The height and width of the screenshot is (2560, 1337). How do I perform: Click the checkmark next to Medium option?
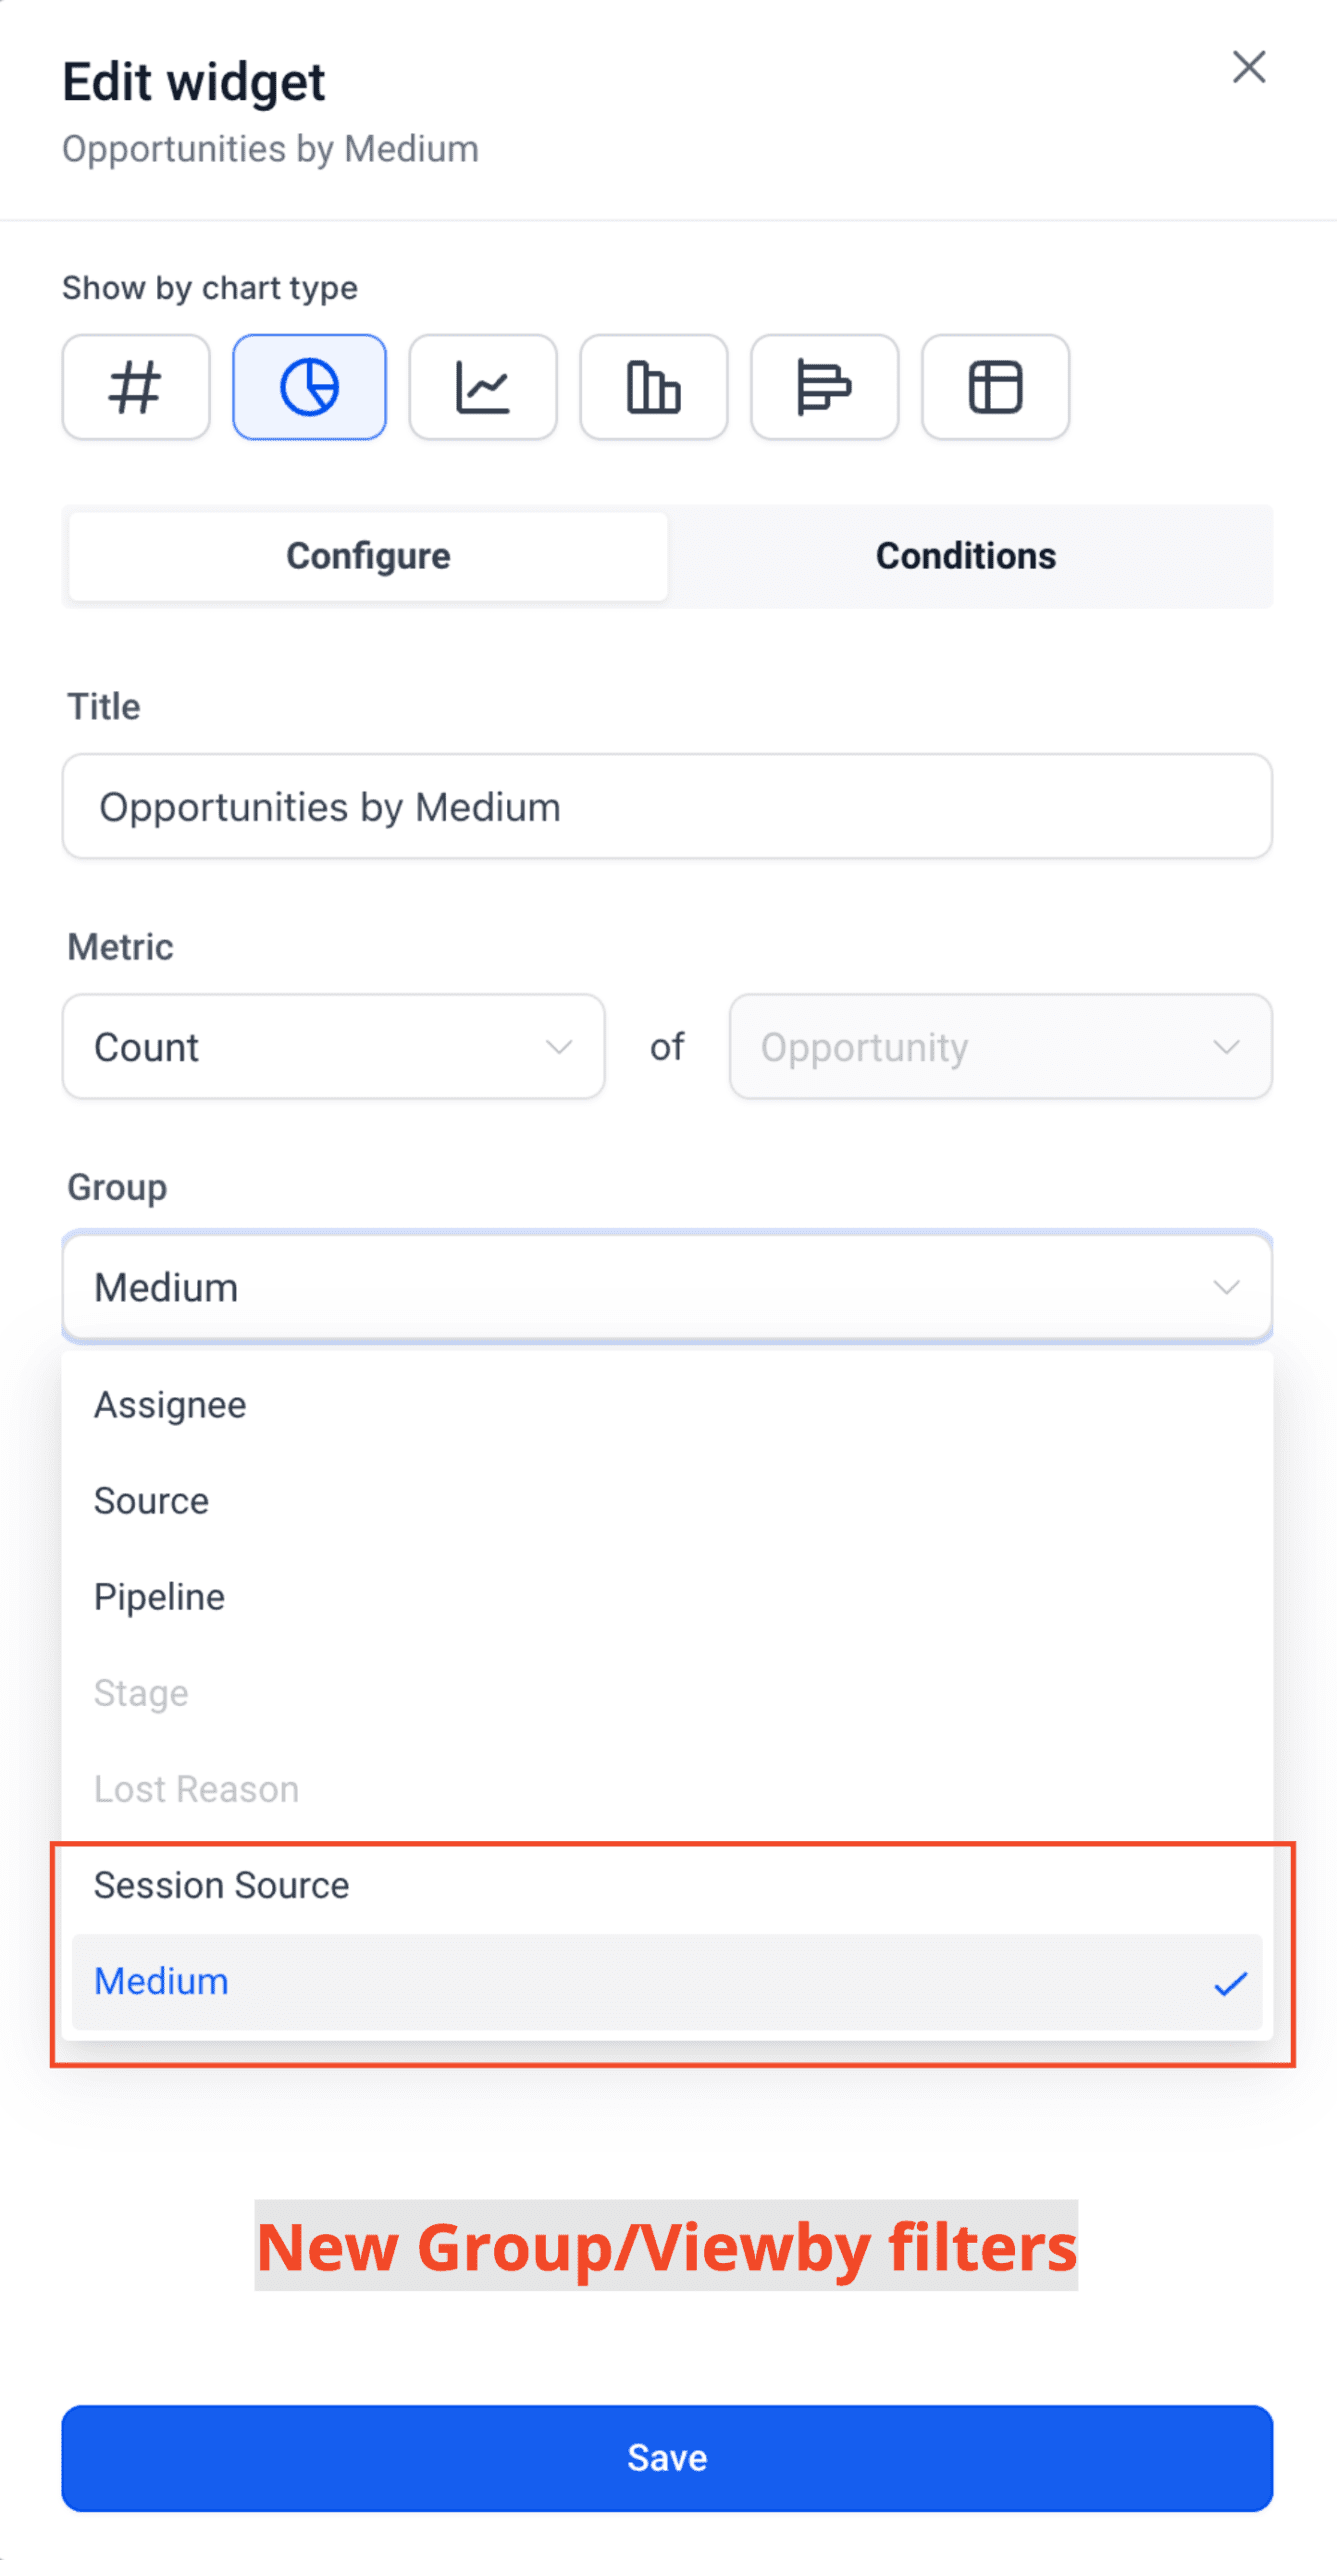tap(1230, 1983)
